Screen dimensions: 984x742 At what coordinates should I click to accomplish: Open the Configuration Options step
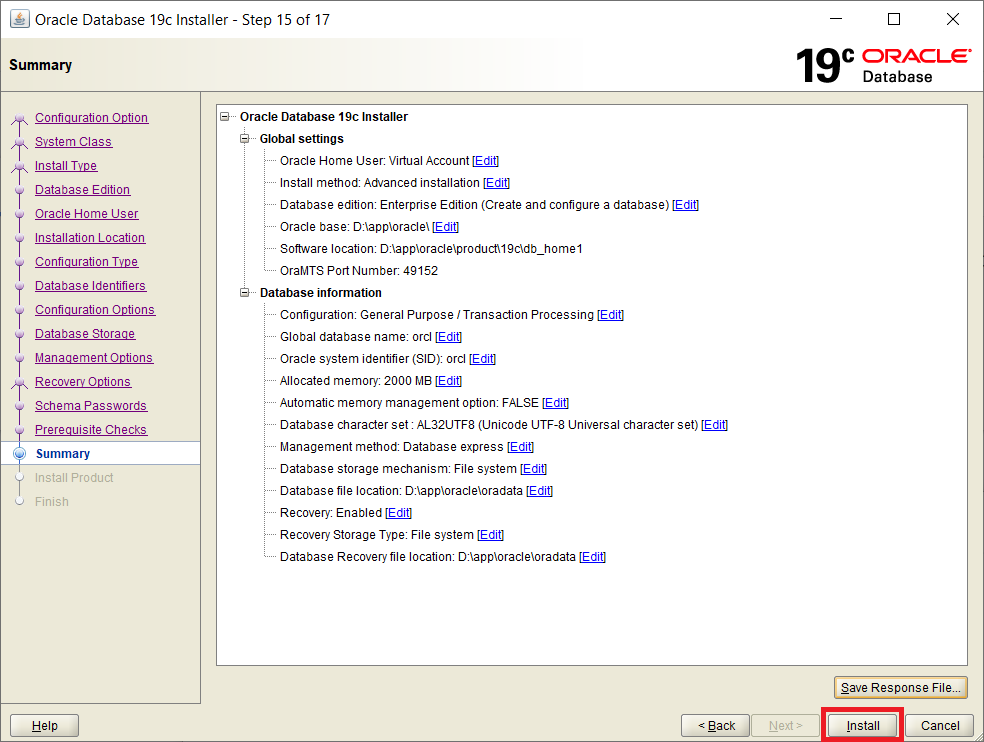tap(95, 309)
